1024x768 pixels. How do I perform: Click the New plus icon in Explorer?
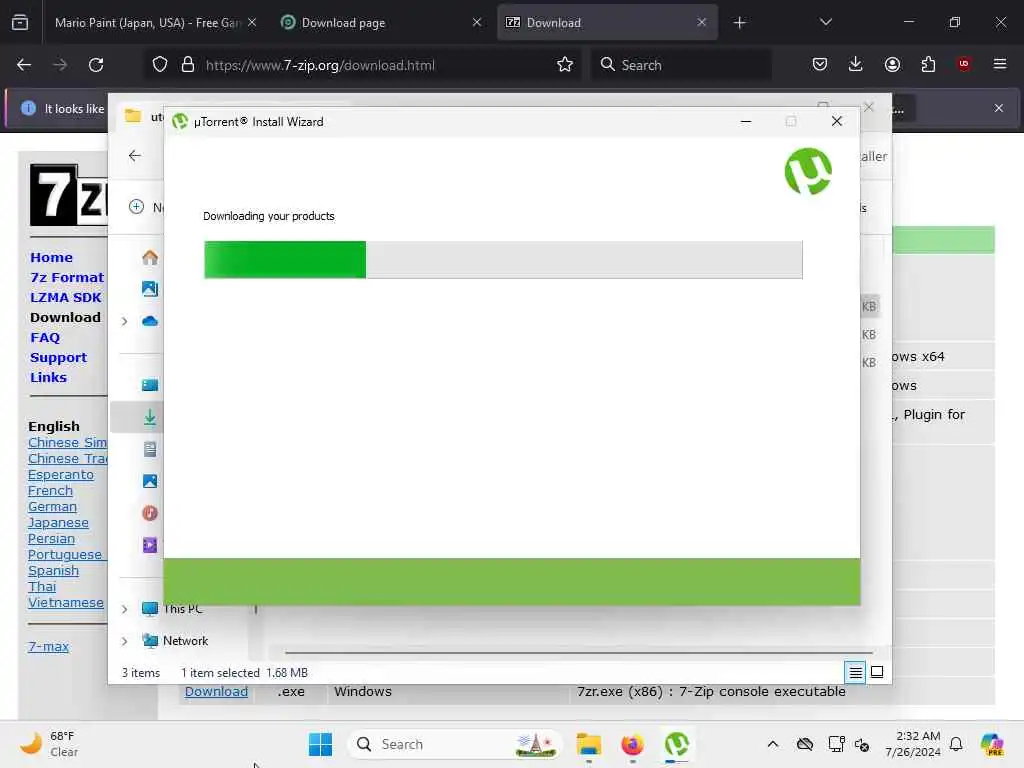pyautogui.click(x=136, y=207)
